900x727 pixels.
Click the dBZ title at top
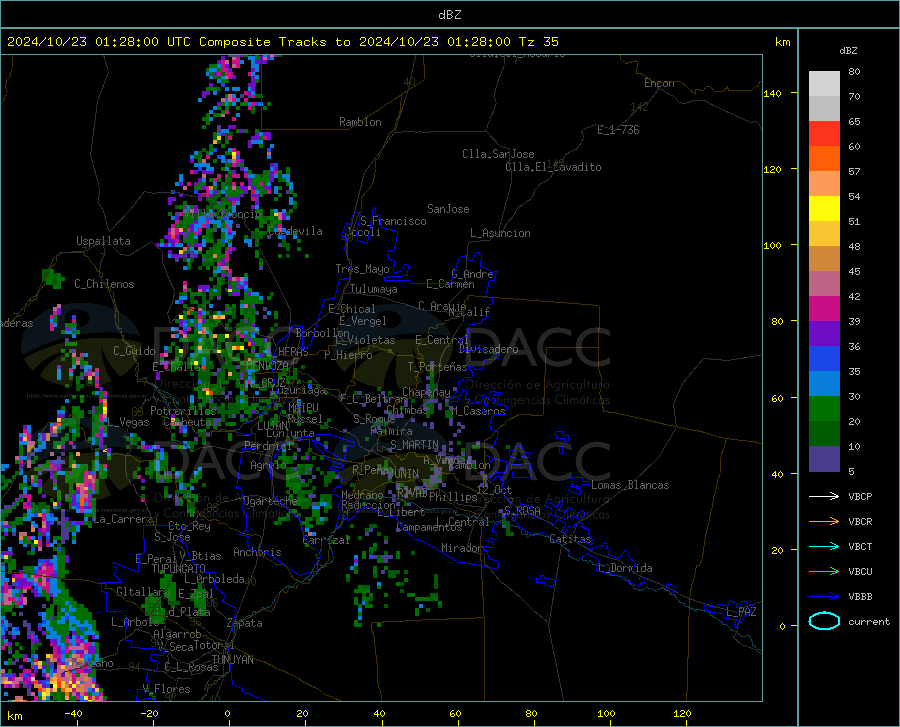pyautogui.click(x=449, y=15)
